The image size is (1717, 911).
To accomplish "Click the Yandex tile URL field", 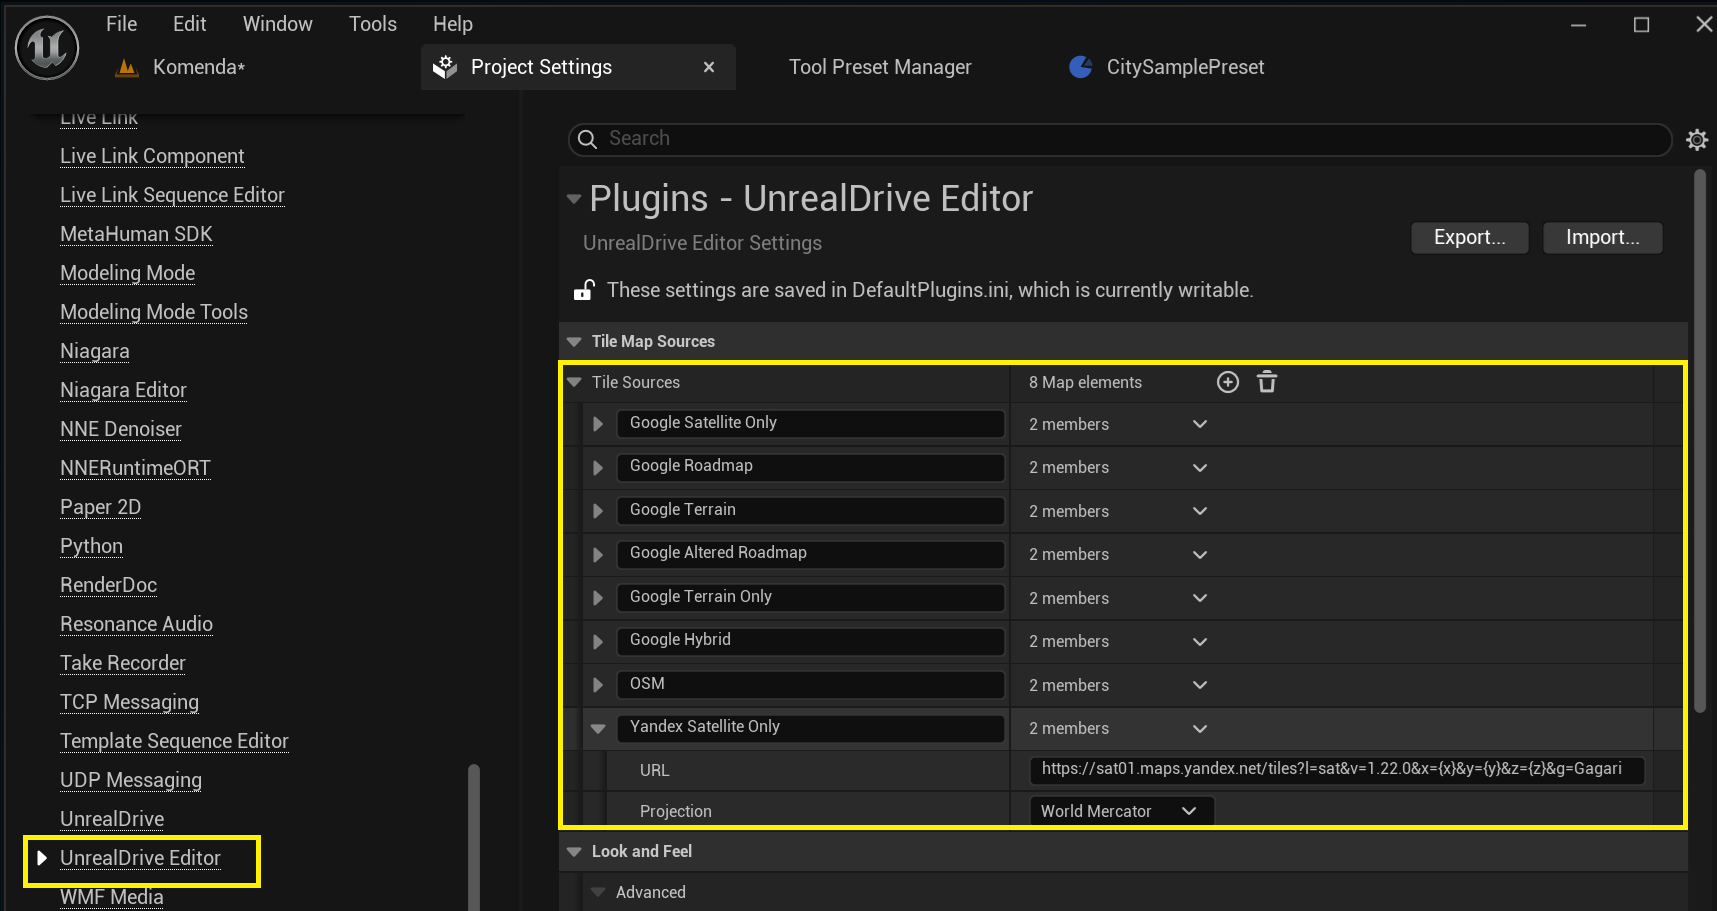I will tap(1337, 769).
